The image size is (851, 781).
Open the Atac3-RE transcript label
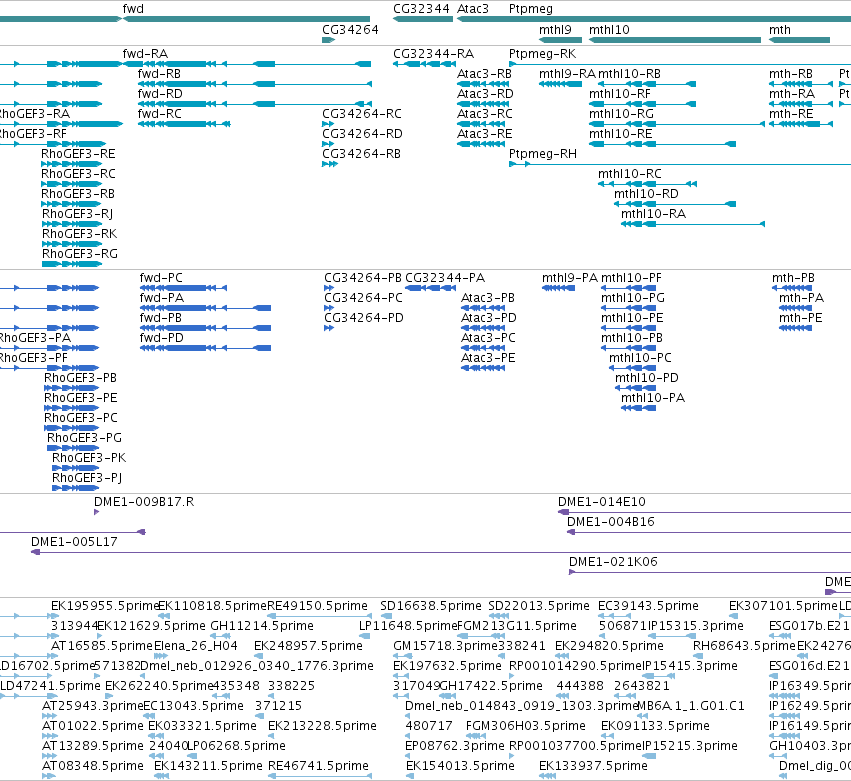485,134
